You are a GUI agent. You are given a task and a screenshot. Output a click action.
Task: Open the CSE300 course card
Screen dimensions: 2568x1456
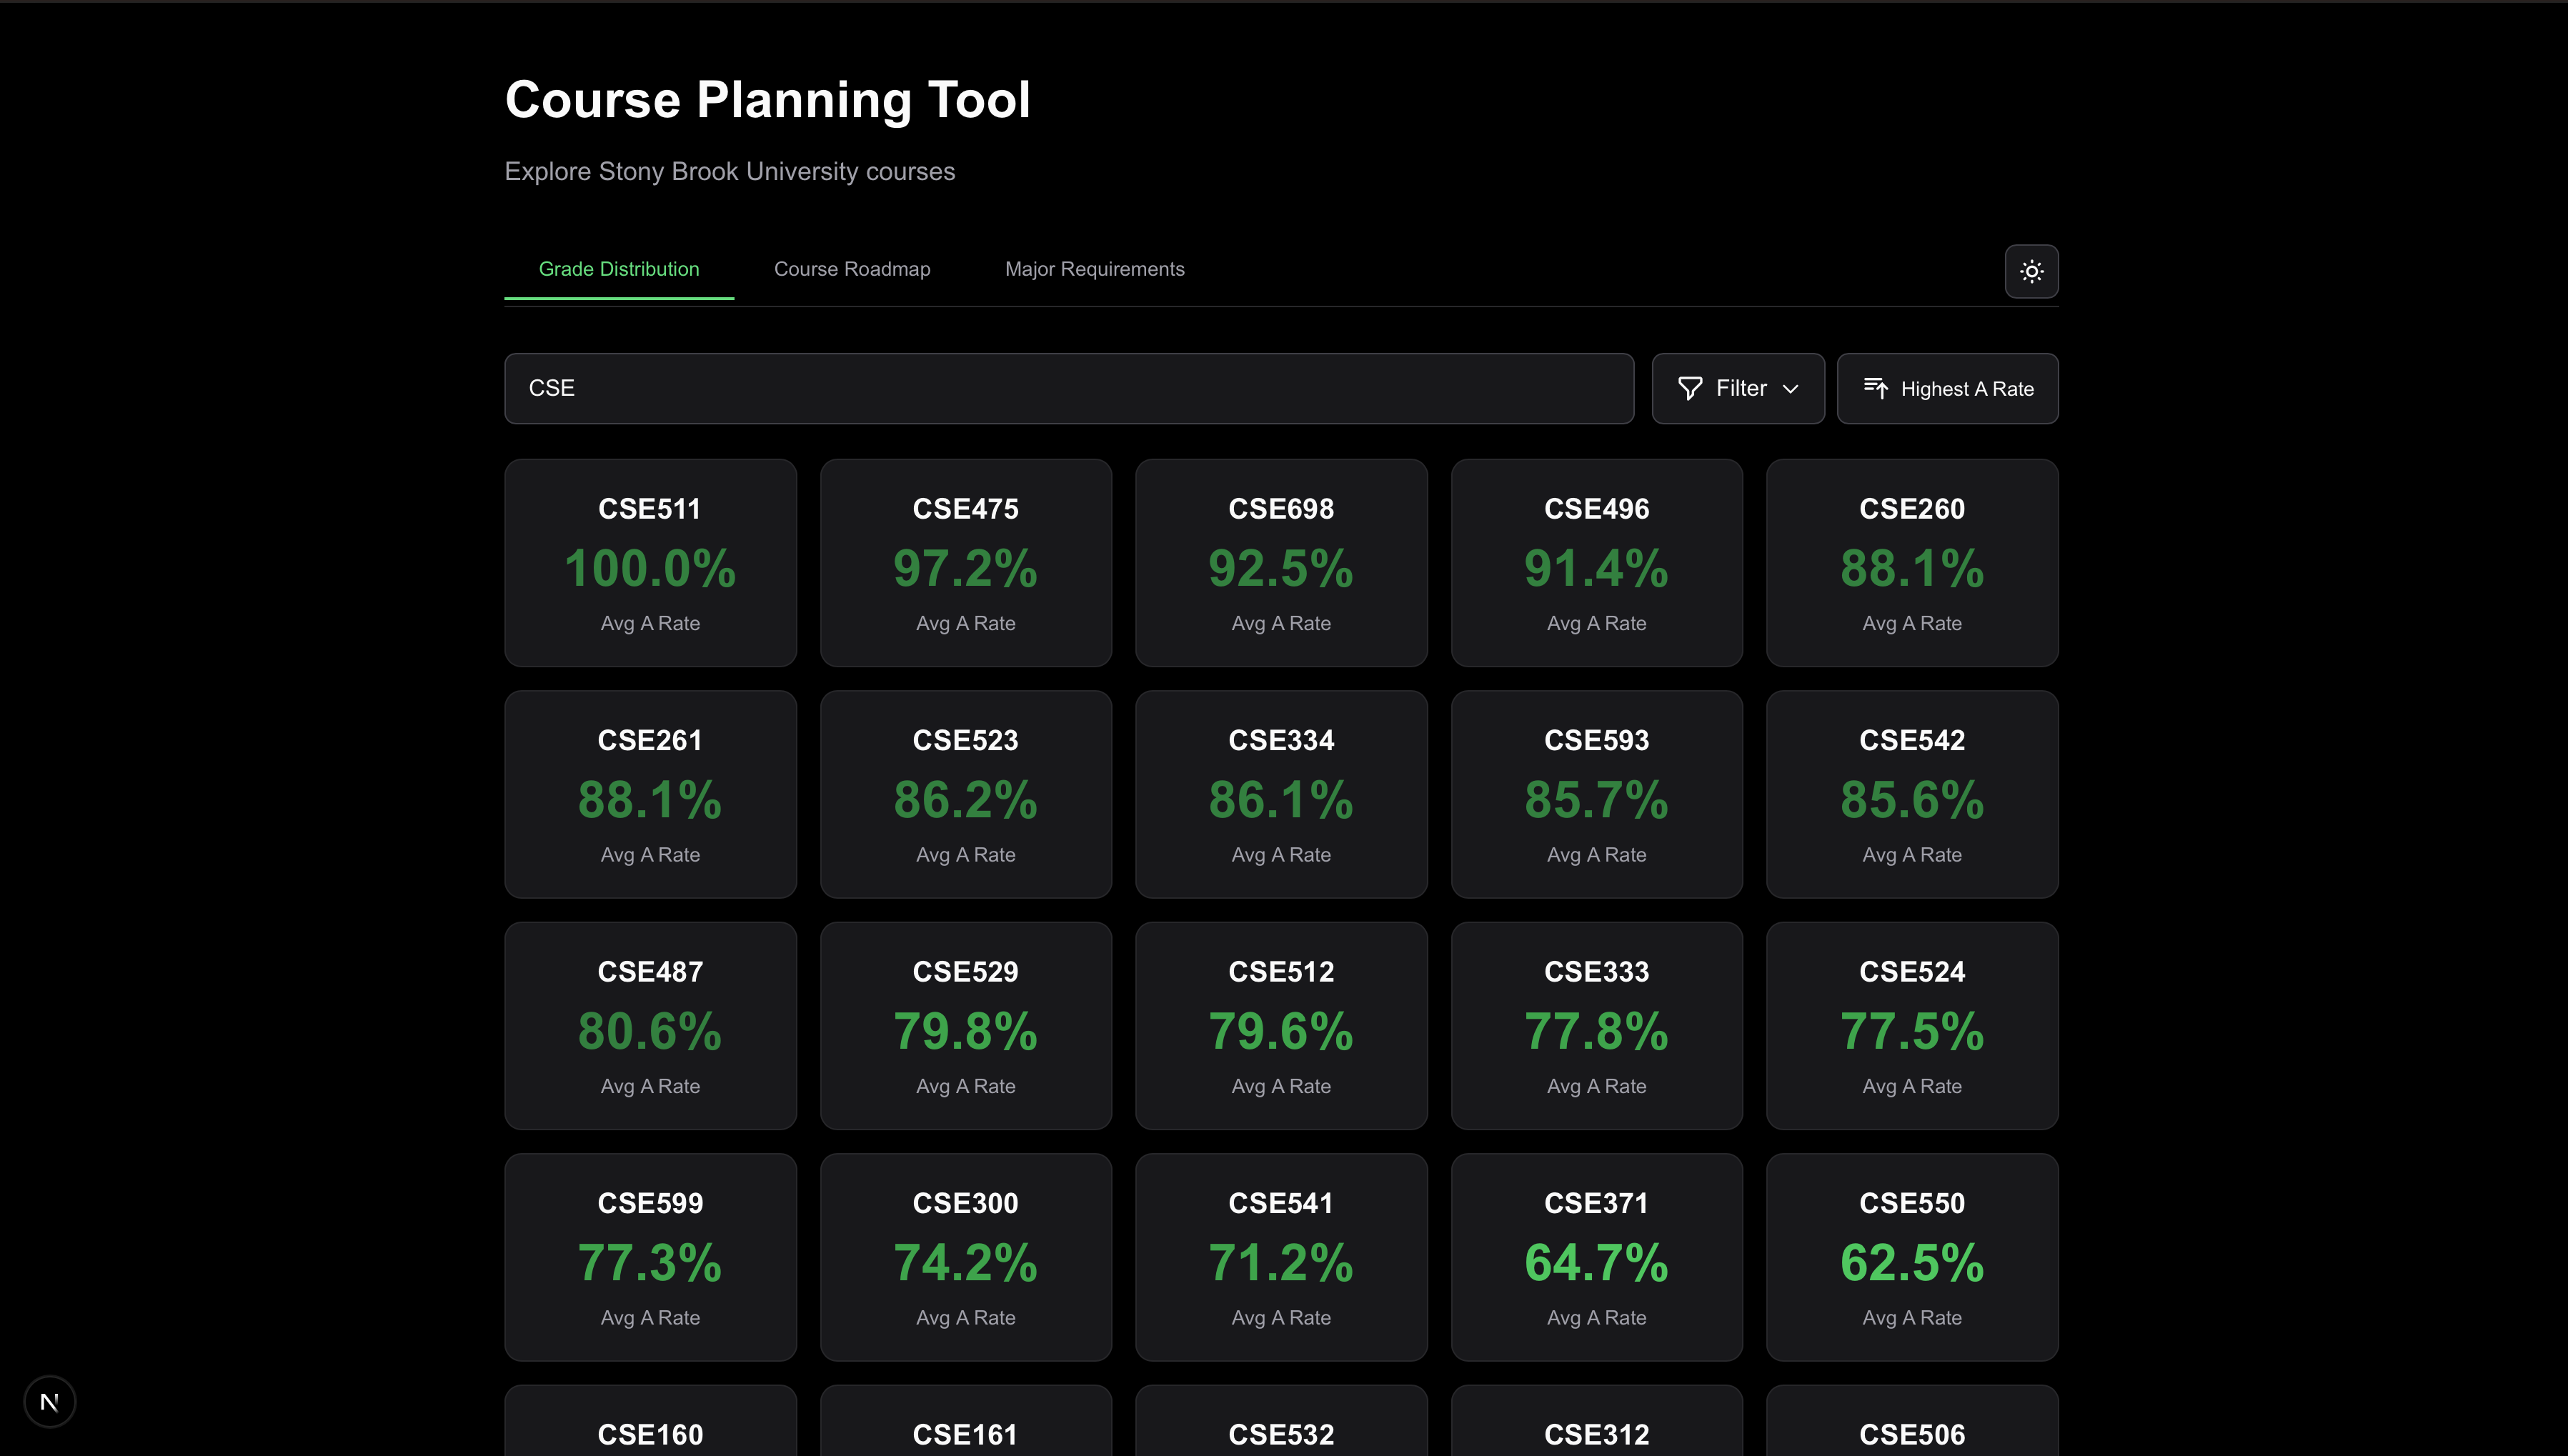[x=965, y=1257]
